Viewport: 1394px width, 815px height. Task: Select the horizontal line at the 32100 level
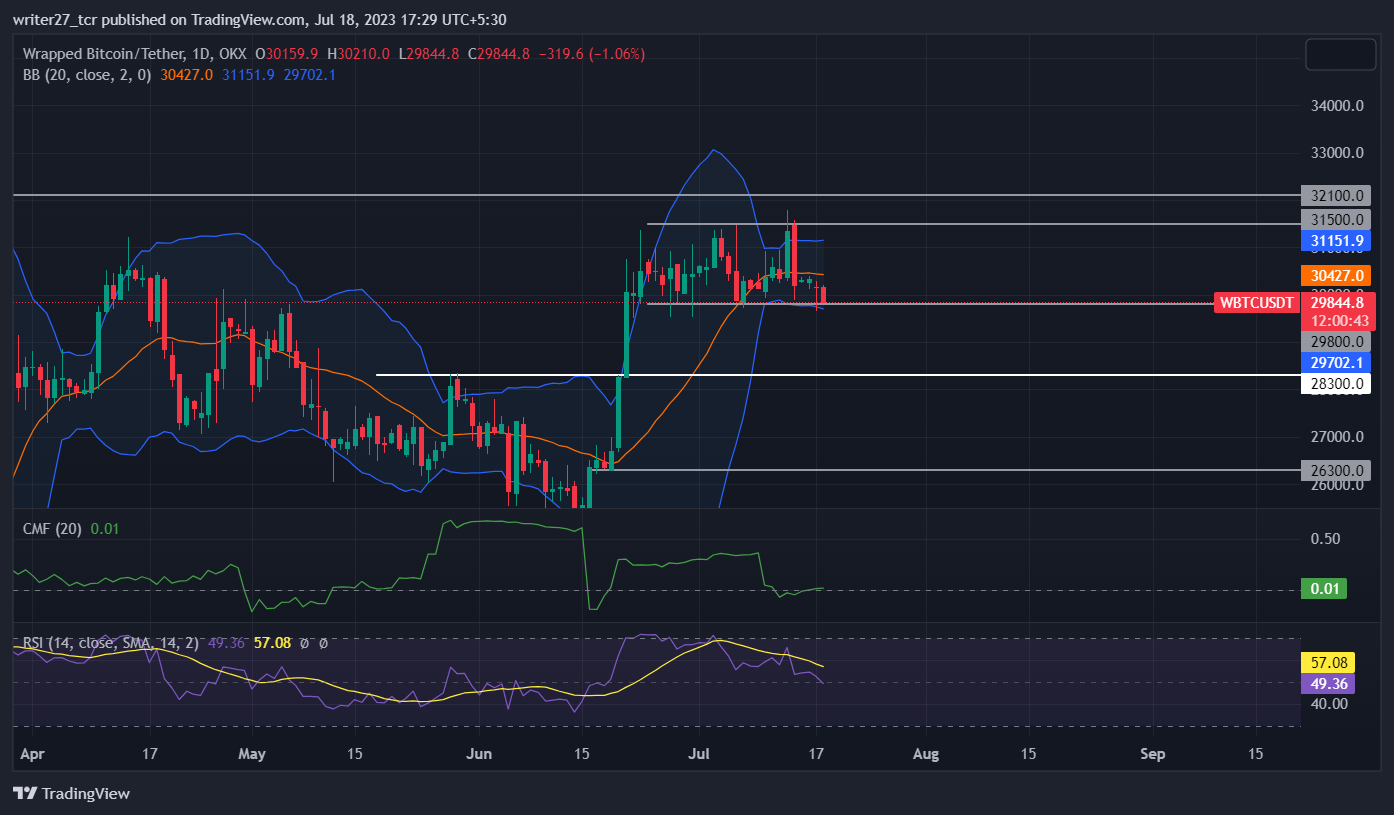click(655, 195)
